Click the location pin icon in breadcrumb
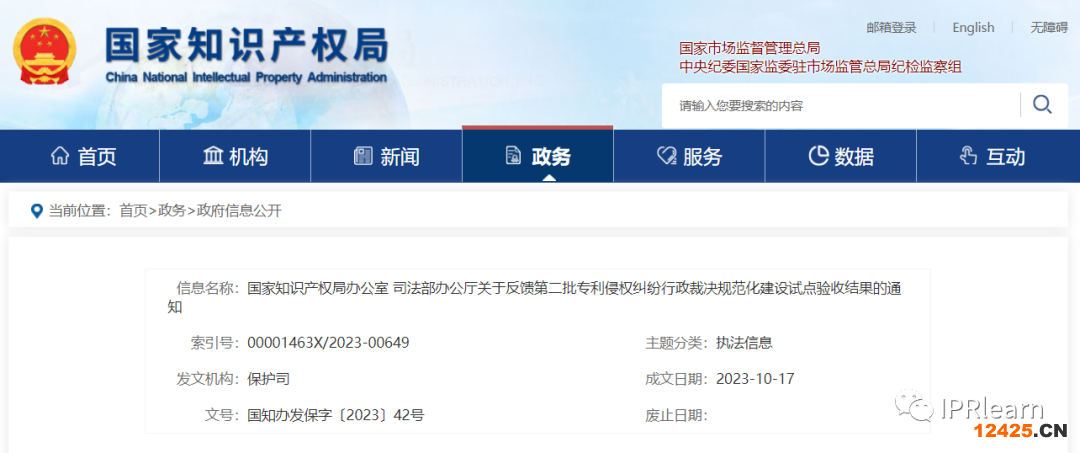Image resolution: width=1080 pixels, height=453 pixels. click(x=37, y=211)
